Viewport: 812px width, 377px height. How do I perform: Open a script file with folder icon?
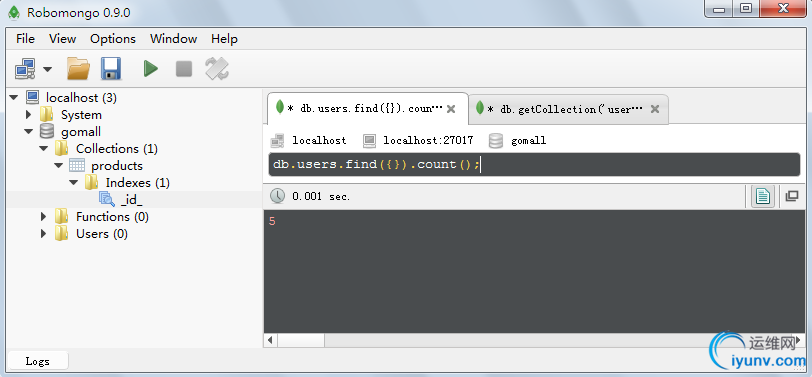click(x=79, y=68)
